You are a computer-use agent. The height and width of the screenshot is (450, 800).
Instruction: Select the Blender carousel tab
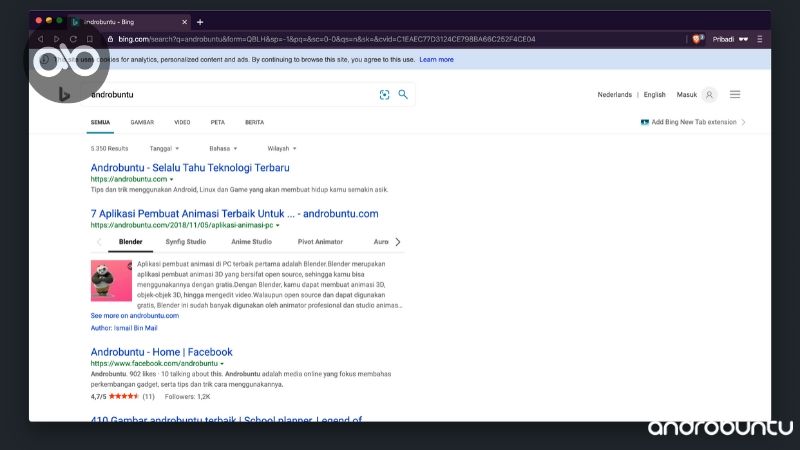pos(131,242)
